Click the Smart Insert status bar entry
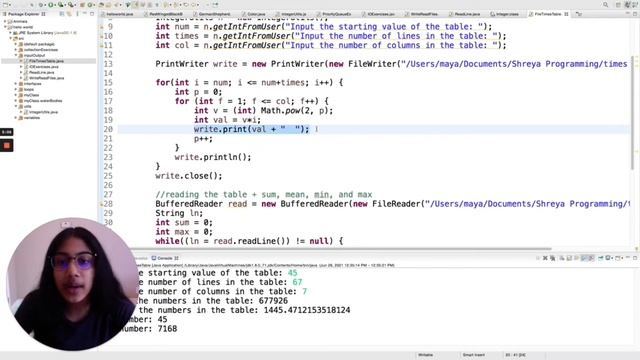The image size is (640, 360). 473,355
